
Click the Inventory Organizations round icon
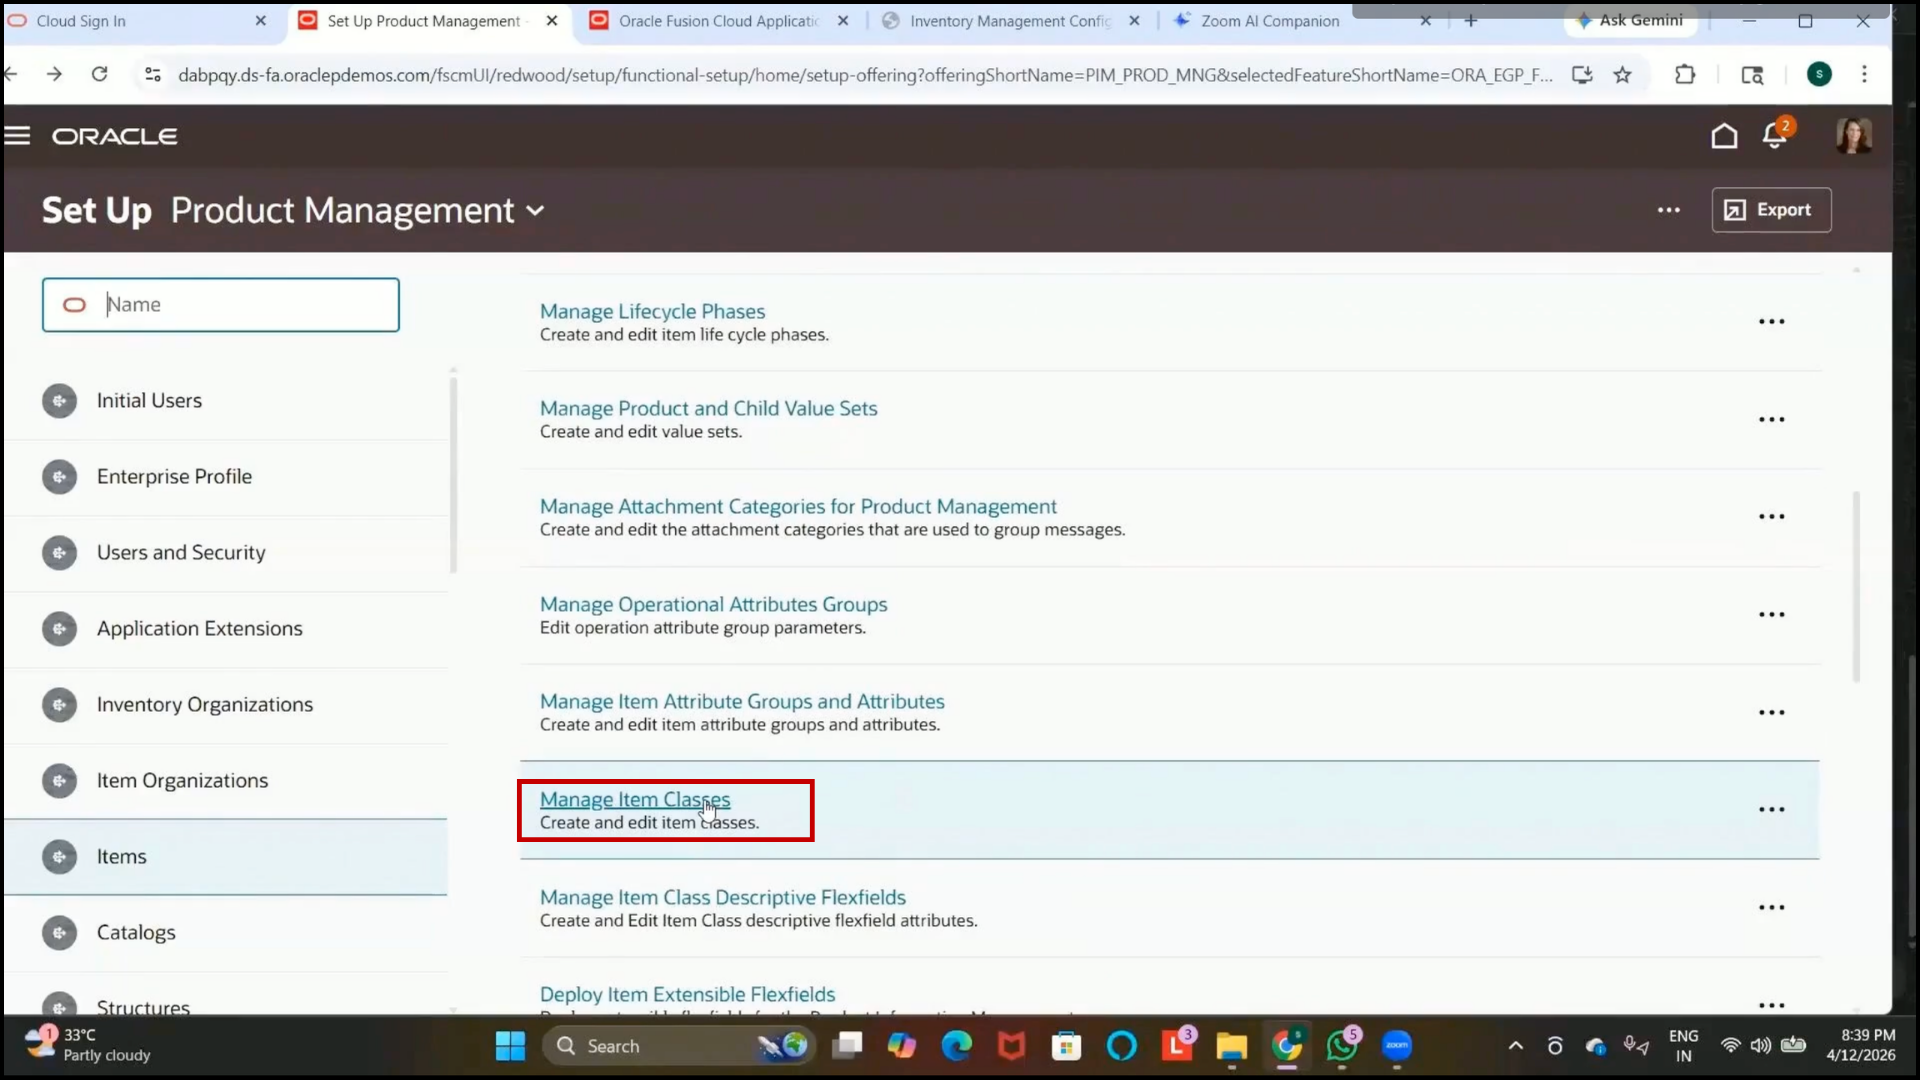[x=60, y=705]
